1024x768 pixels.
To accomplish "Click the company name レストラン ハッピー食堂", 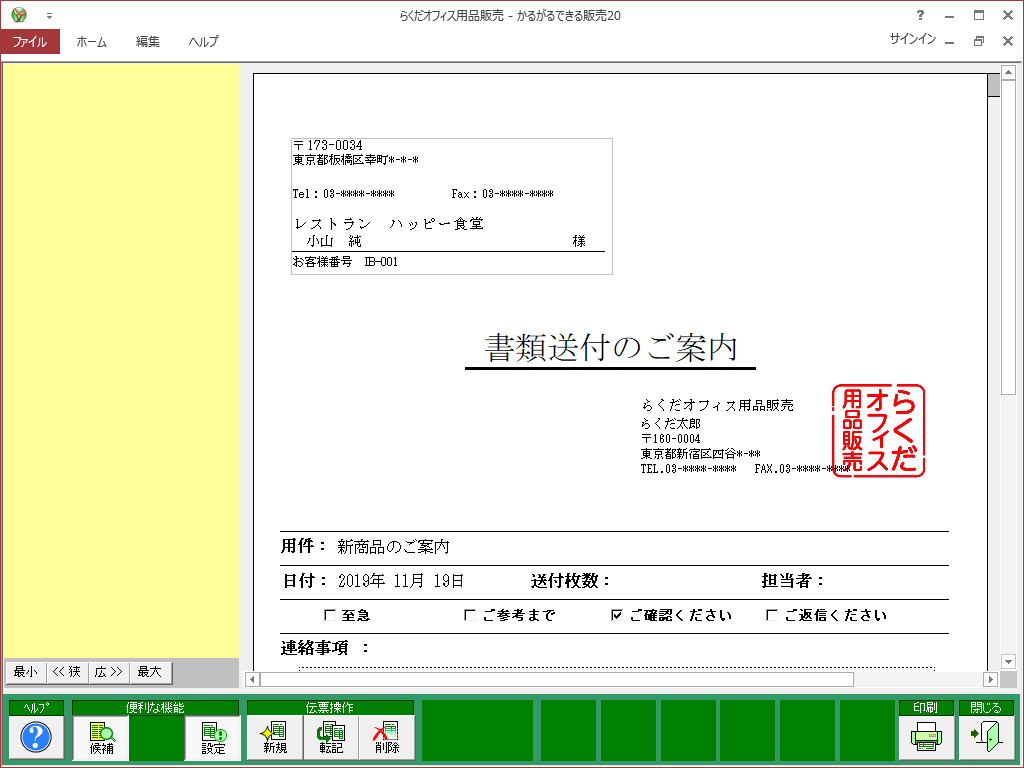I will (389, 224).
